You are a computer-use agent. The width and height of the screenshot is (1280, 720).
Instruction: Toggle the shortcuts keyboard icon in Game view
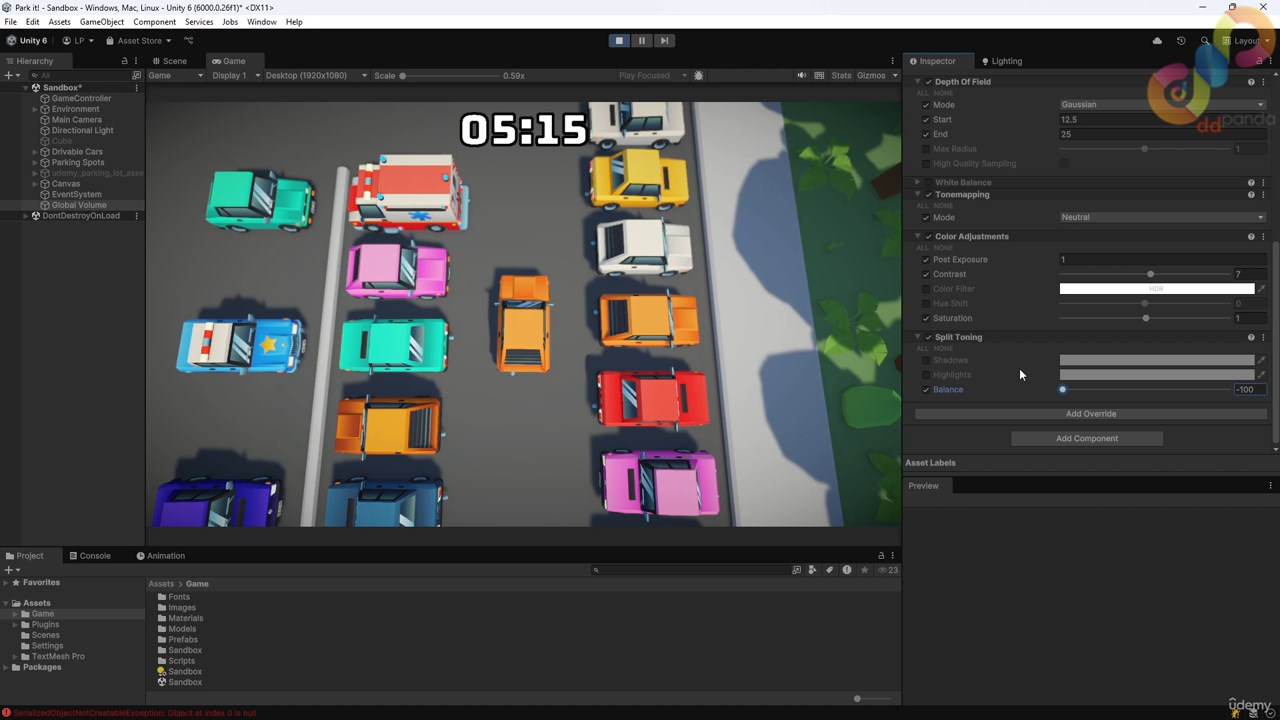820,76
